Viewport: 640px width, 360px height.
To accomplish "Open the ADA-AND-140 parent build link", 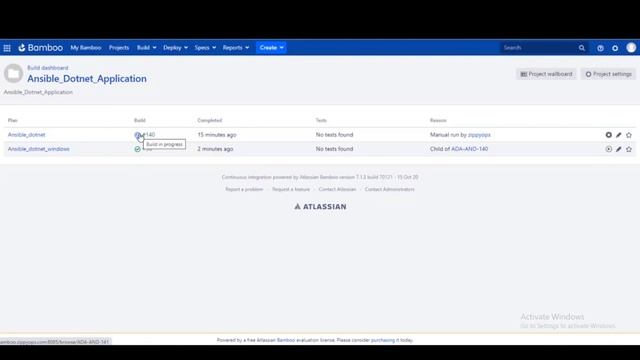I will tap(469, 149).
